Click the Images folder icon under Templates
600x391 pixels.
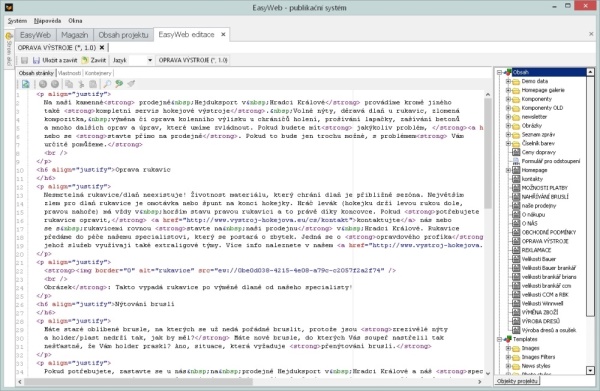coord(516,348)
